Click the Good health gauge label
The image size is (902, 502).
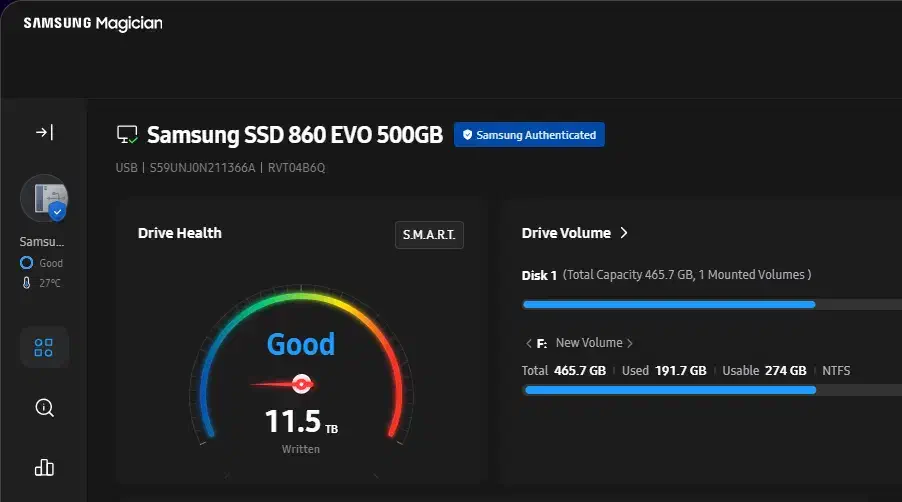pyautogui.click(x=301, y=344)
